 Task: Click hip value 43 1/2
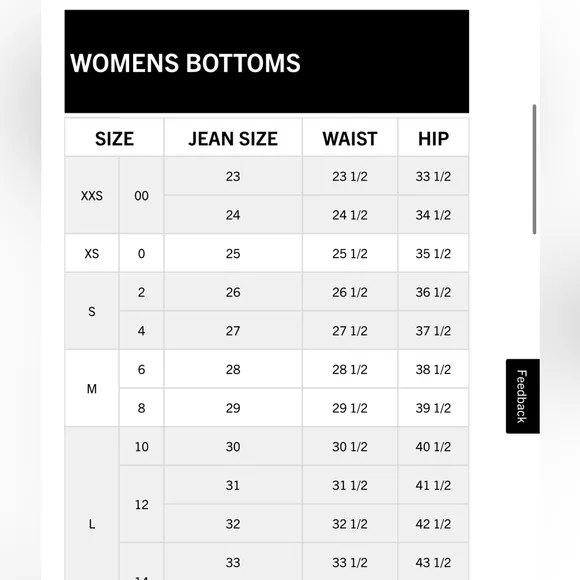[x=433, y=562]
